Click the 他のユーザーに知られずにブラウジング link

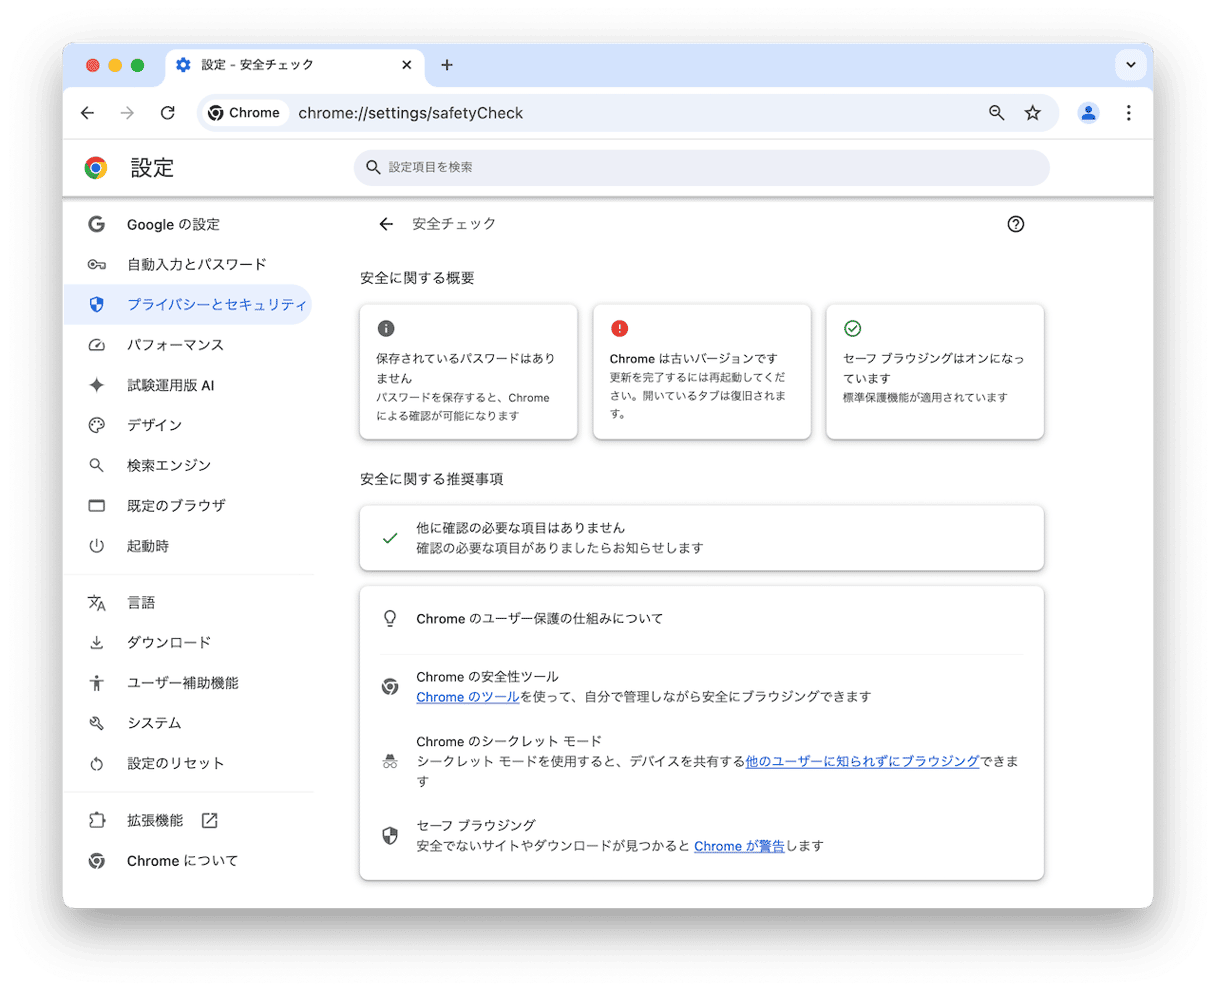point(862,761)
